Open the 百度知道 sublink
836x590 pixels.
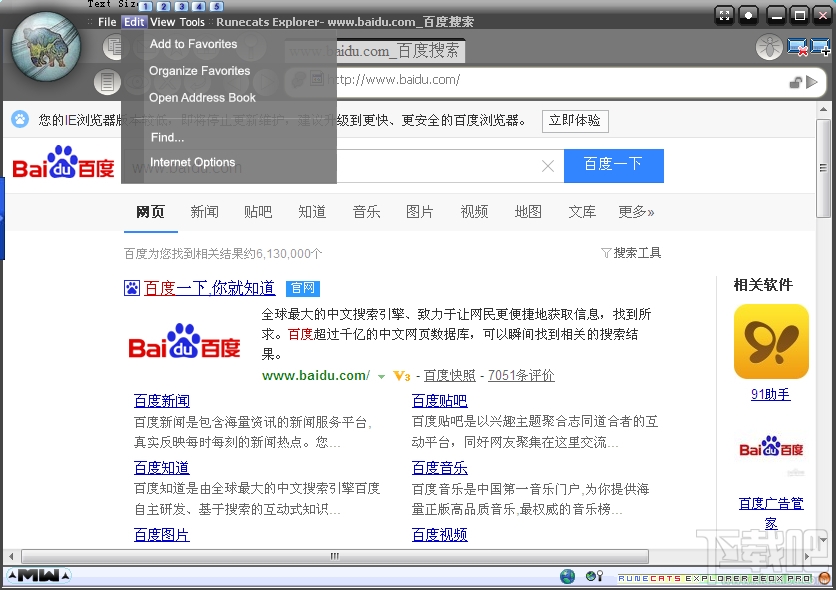162,468
